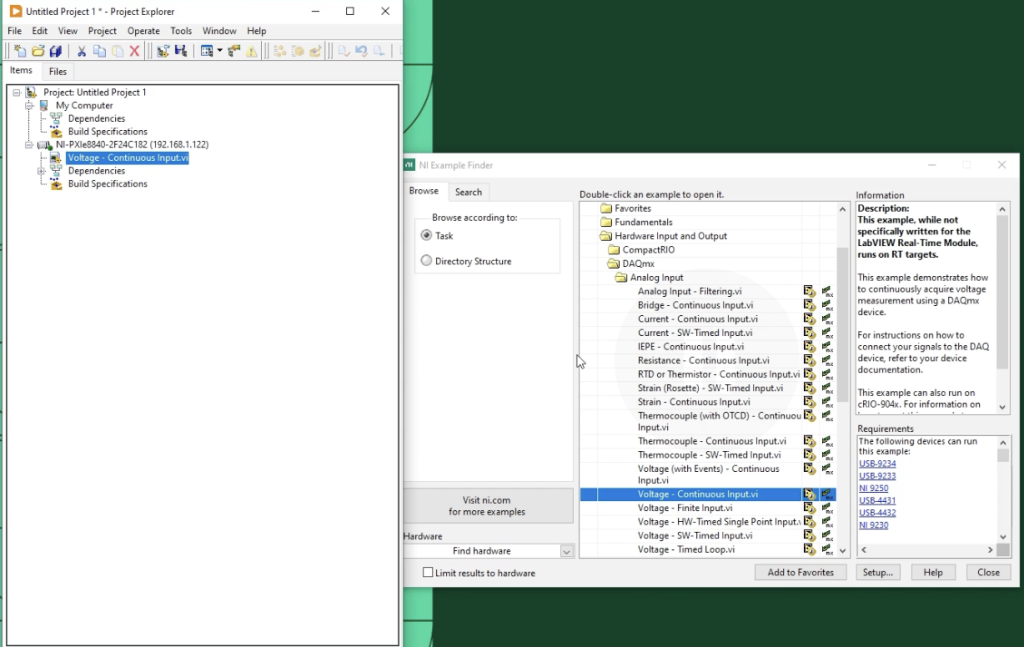Select Voltage - Continuous Input.vi in Project Explorer
Screen dimensions: 1024x647
[x=128, y=157]
